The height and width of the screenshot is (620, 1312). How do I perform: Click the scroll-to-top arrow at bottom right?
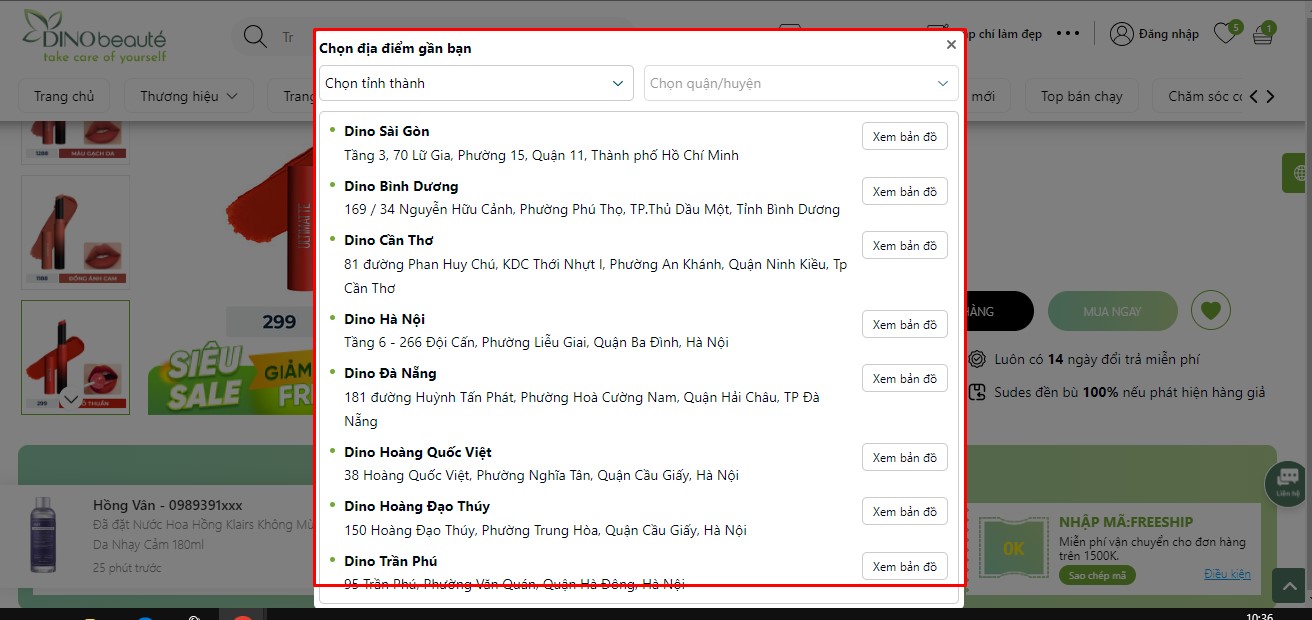[x=1288, y=585]
